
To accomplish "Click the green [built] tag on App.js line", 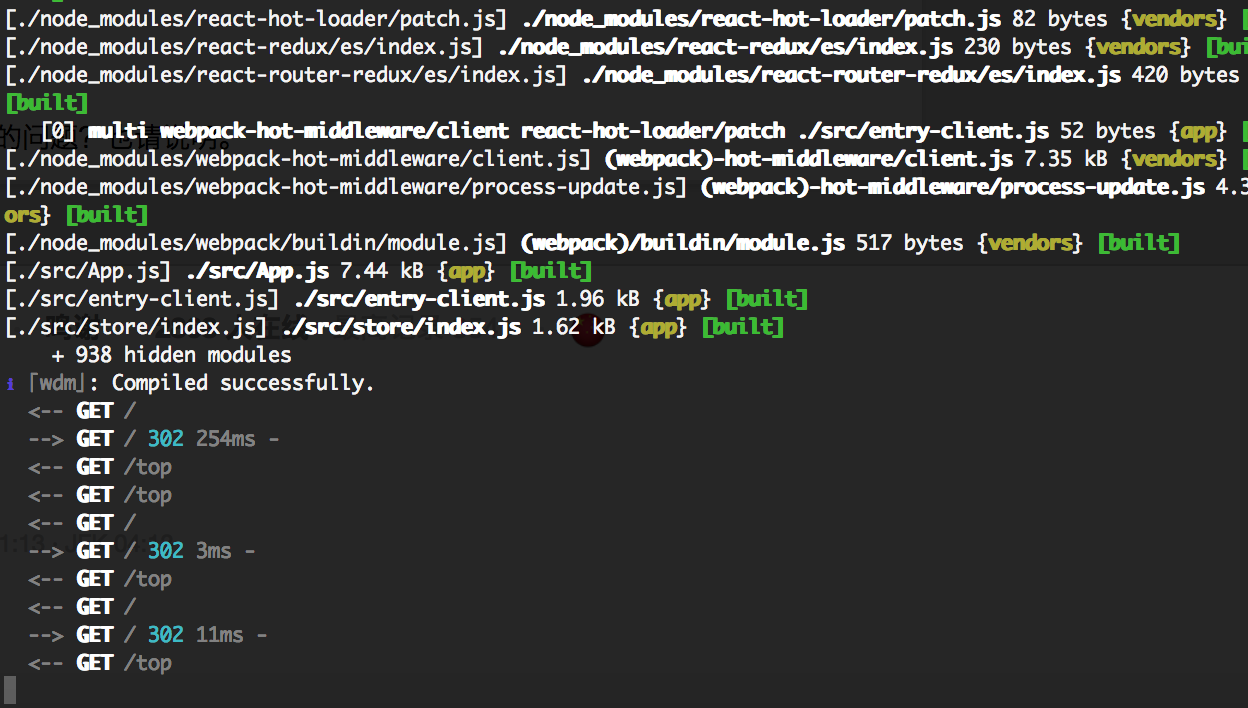I will pyautogui.click(x=550, y=270).
